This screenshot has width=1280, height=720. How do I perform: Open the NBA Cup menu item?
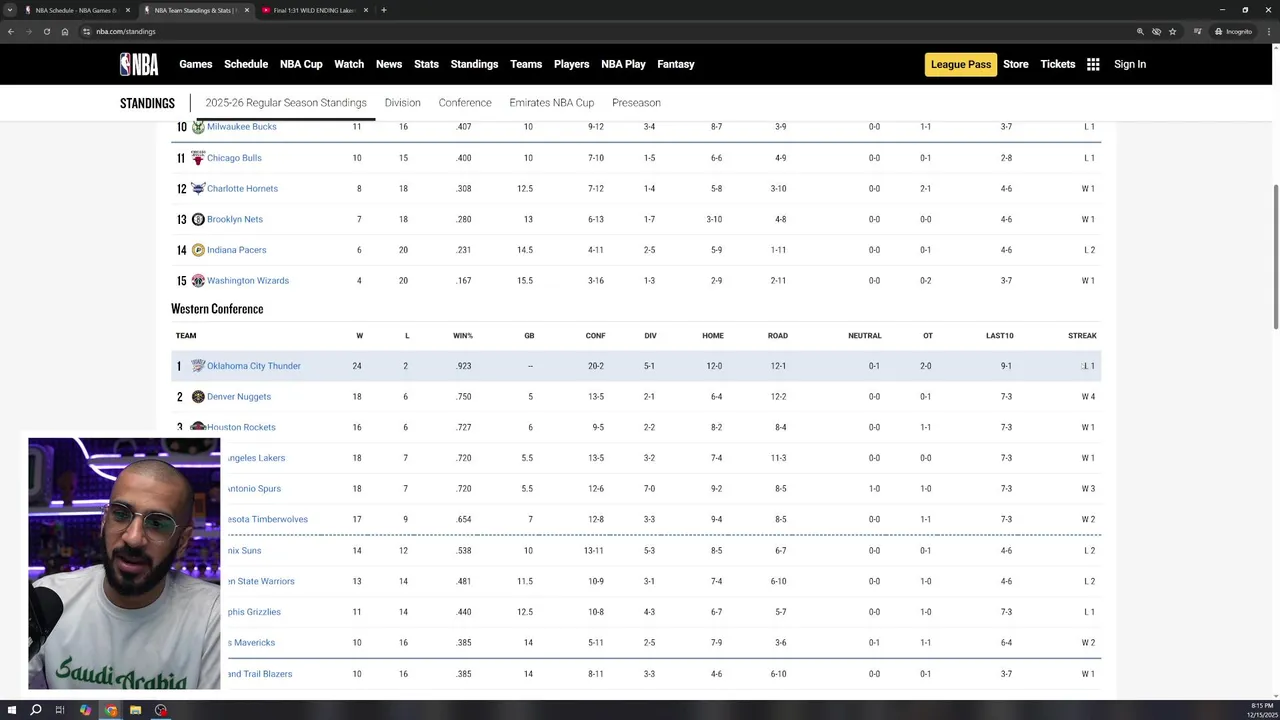point(301,64)
